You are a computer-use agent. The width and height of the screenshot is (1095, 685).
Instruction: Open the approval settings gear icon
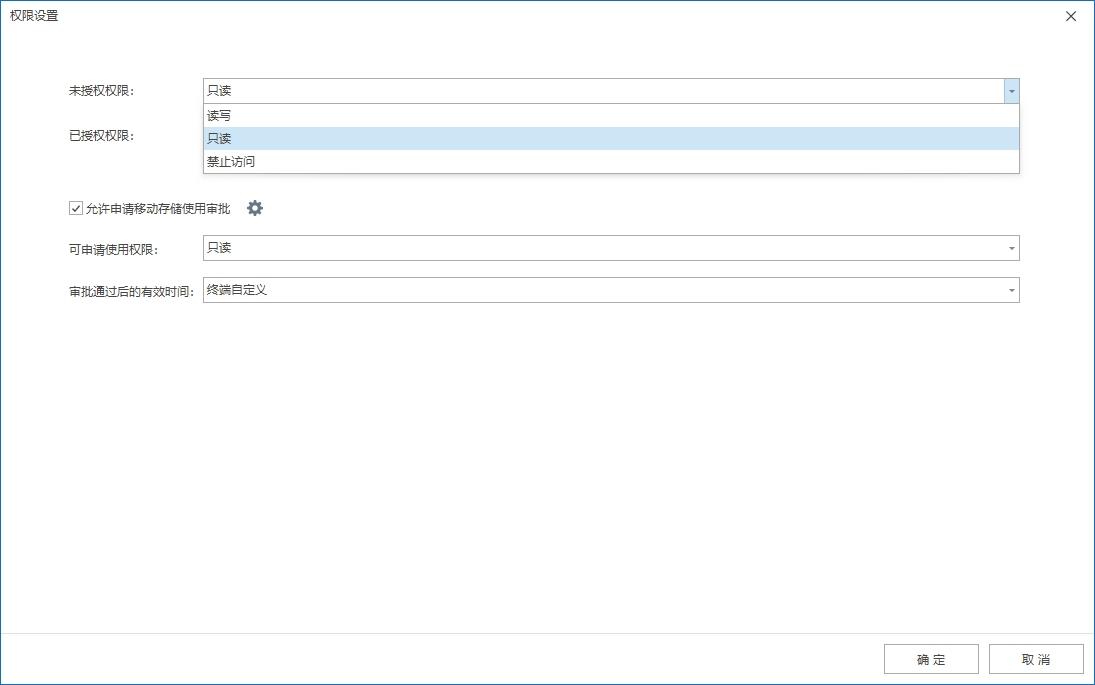tap(255, 208)
